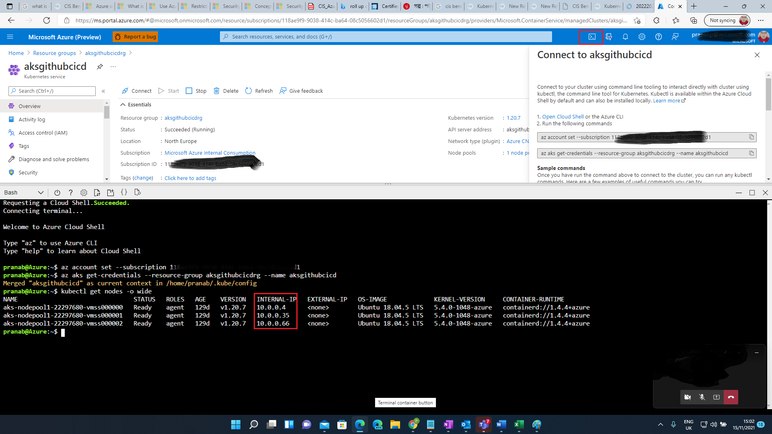
Task: Open Microsoft Azure Internal Consumption subscription link
Action: click(x=210, y=153)
